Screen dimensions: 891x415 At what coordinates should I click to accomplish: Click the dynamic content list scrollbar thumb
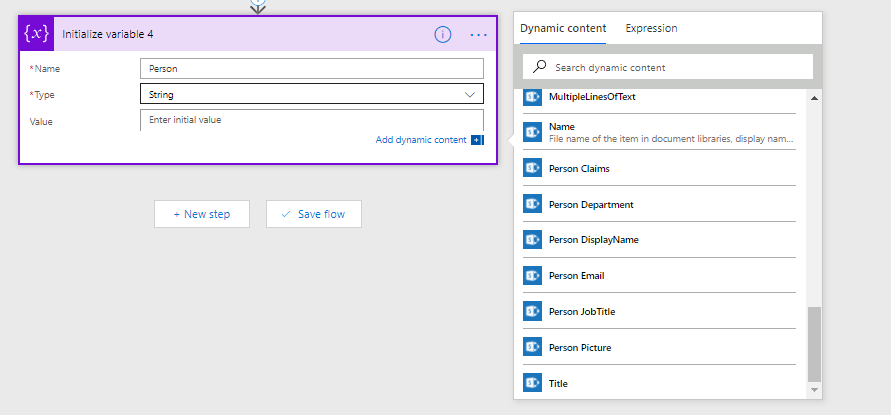tap(814, 345)
